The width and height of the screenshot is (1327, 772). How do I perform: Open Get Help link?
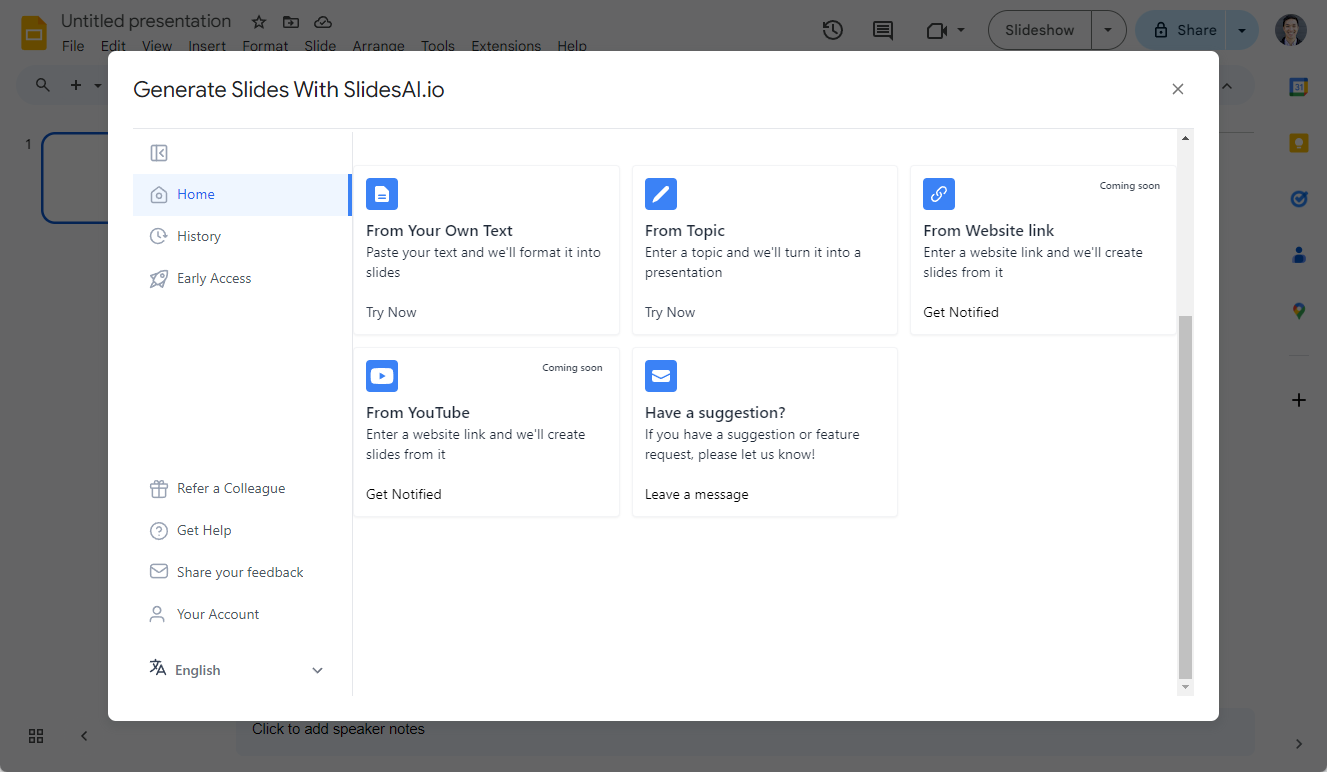click(204, 531)
